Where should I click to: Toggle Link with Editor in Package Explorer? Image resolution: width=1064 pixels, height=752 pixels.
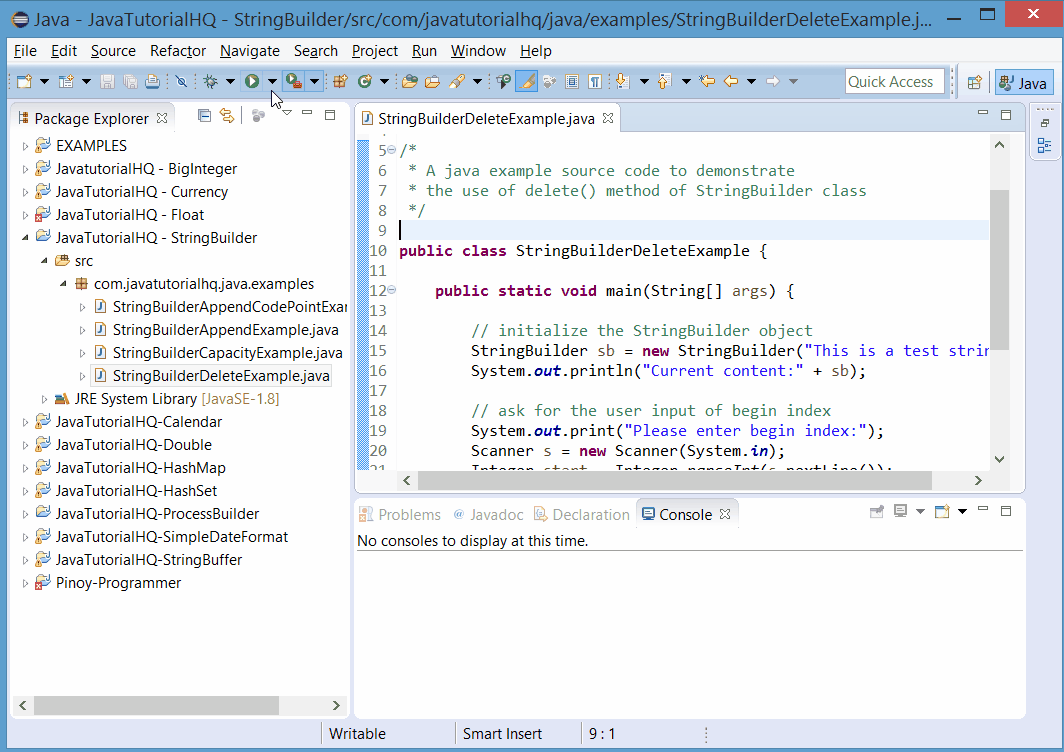coord(226,115)
